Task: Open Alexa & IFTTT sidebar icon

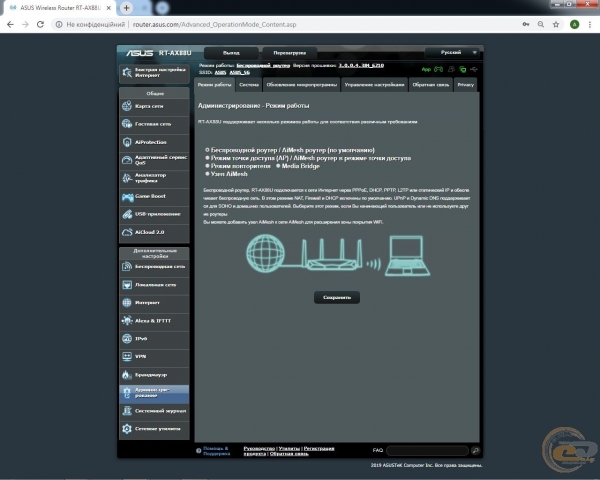Action: 127,321
